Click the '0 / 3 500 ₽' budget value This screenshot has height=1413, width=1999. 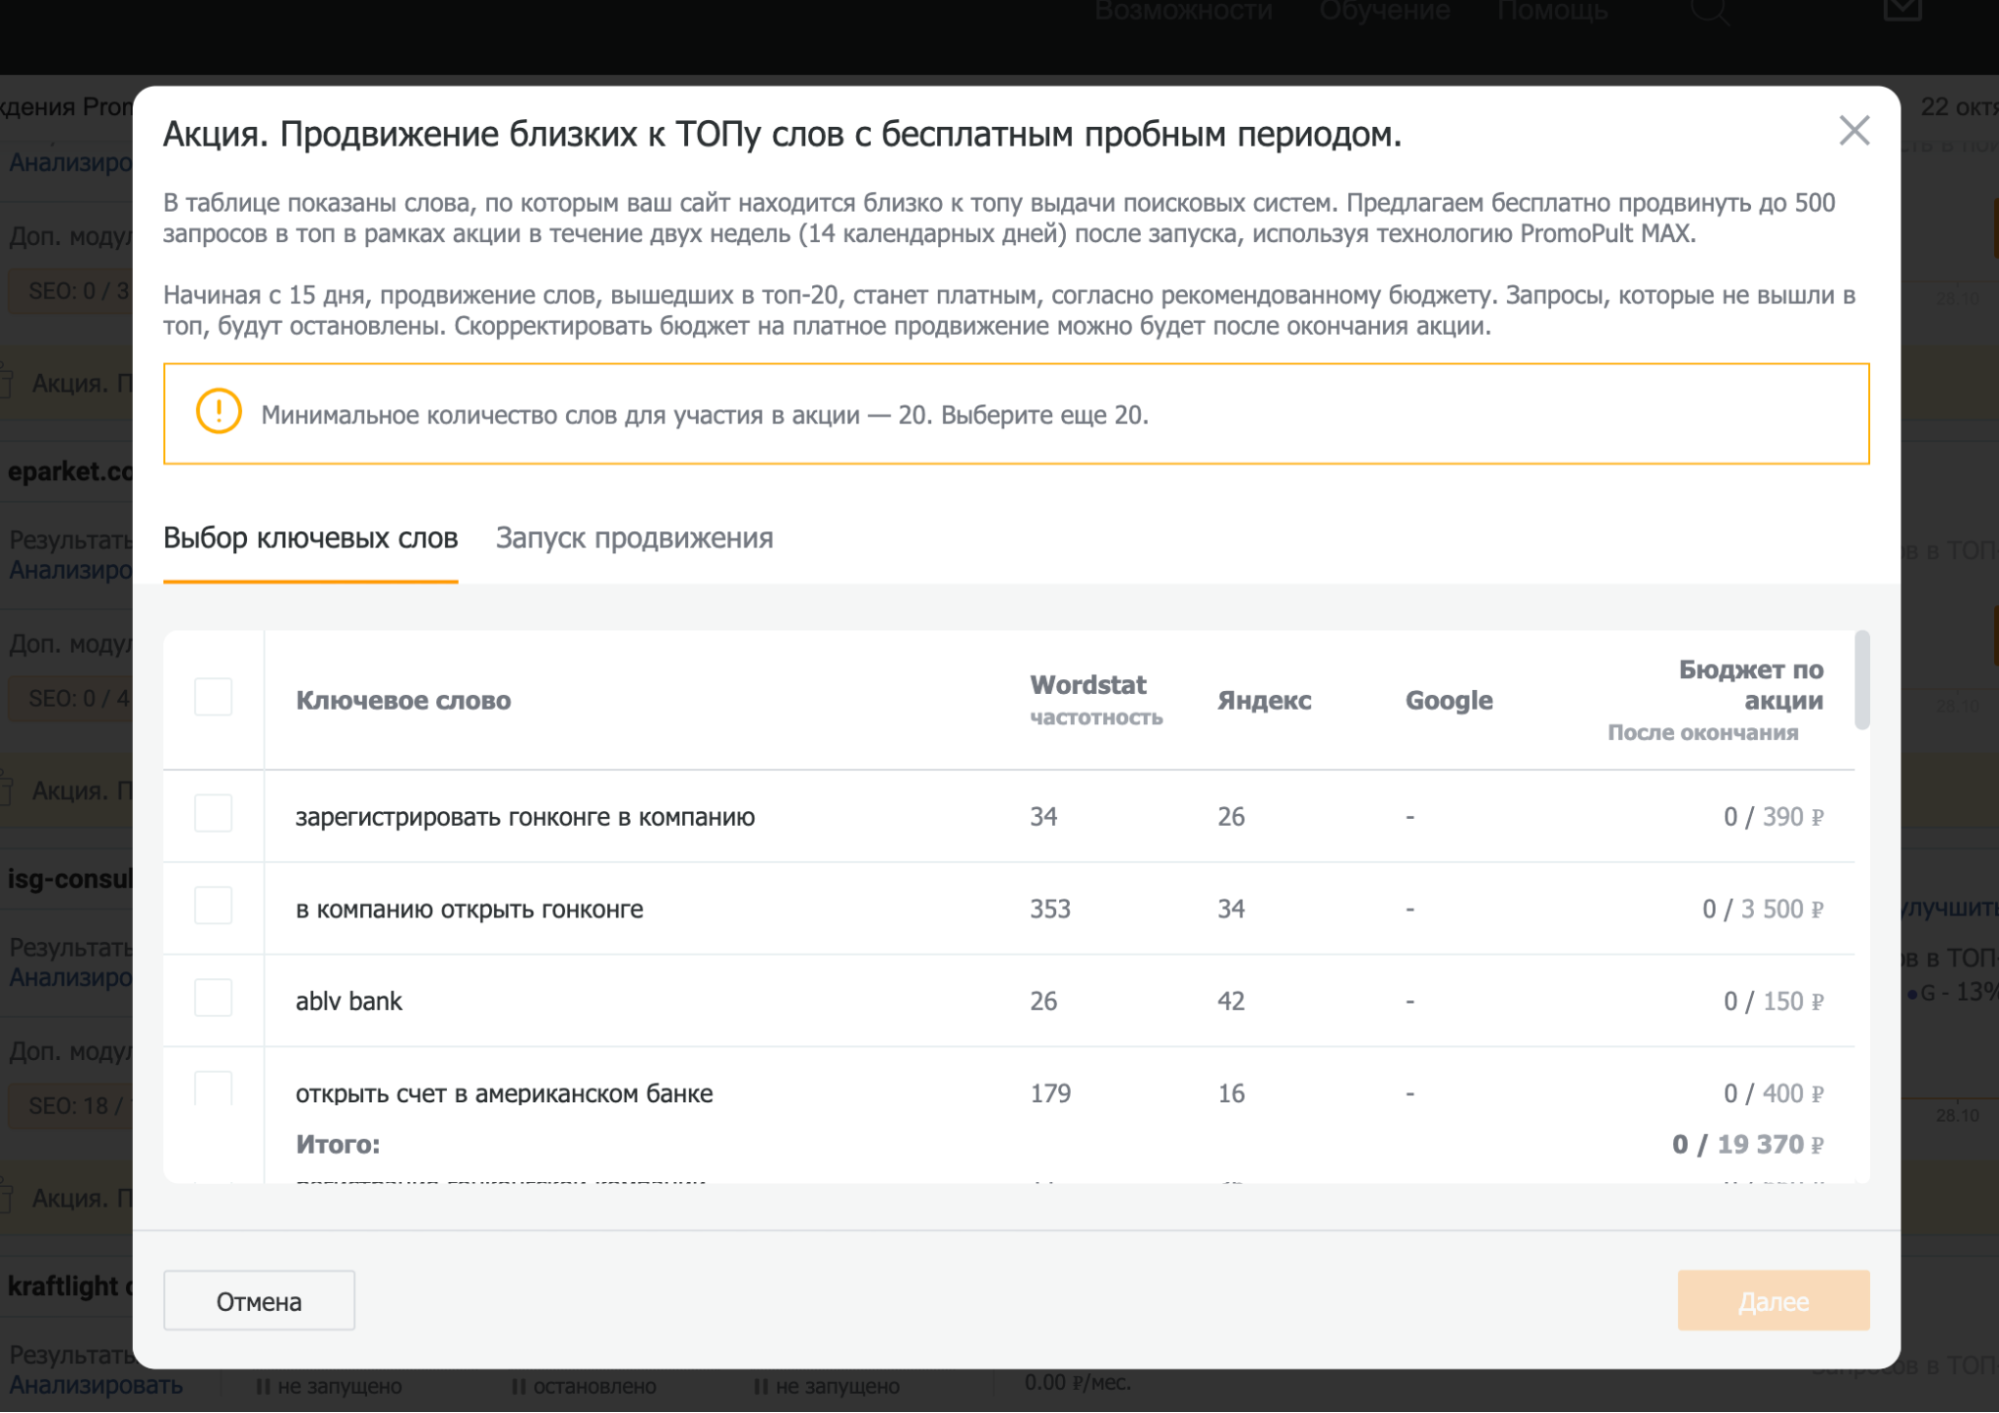(1763, 909)
